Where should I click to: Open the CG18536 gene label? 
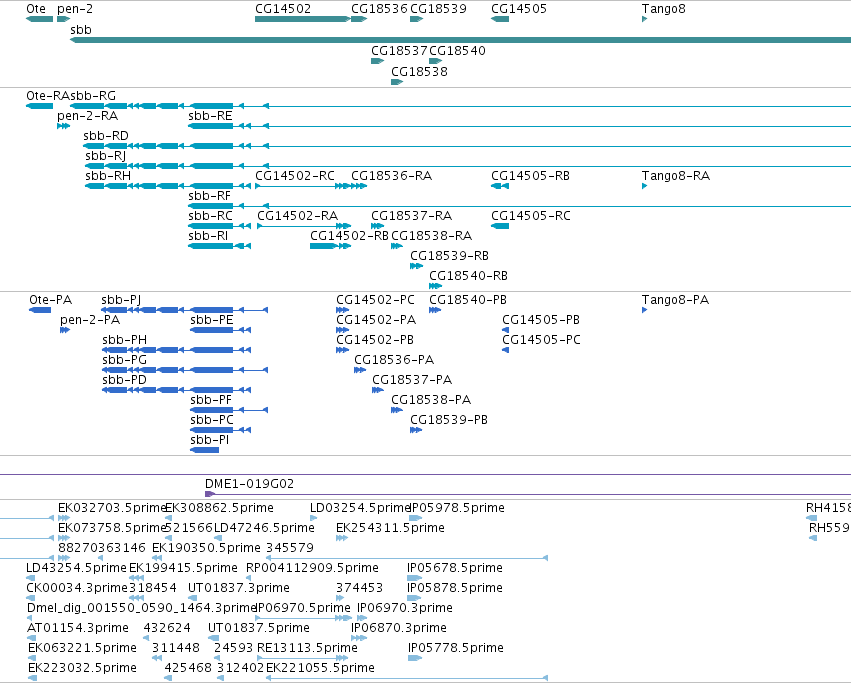tap(379, 9)
